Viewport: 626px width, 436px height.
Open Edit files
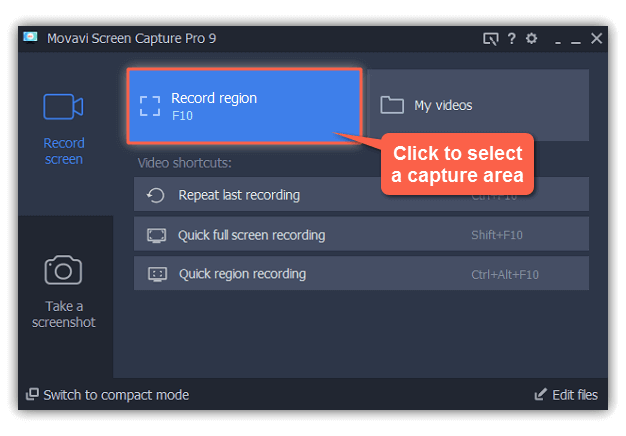tap(566, 395)
